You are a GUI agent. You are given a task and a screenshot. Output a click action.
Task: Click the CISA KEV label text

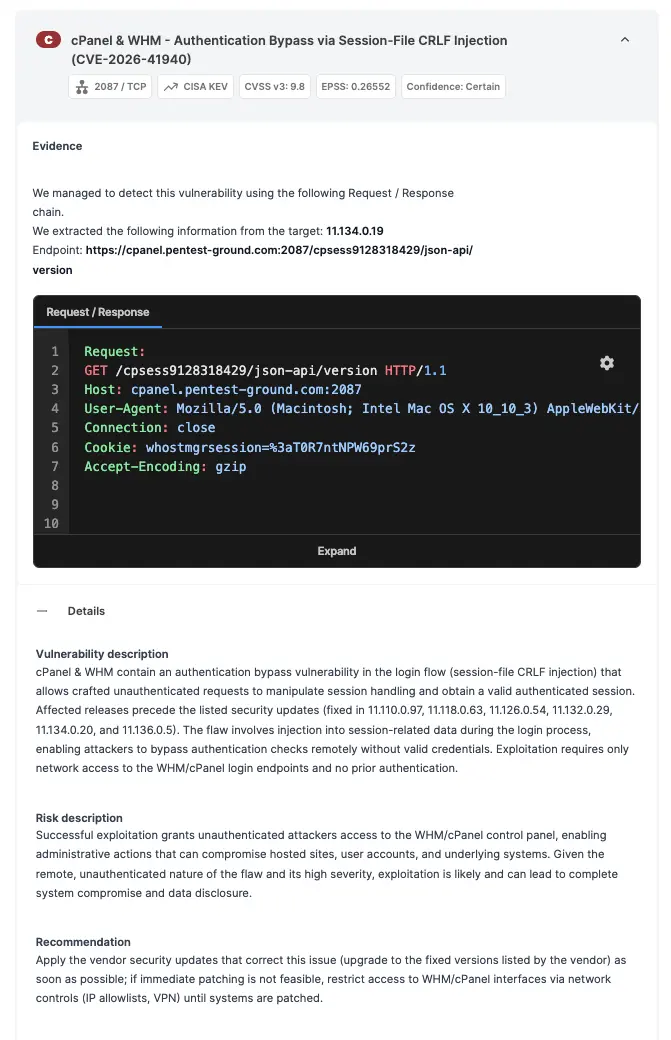coord(206,87)
